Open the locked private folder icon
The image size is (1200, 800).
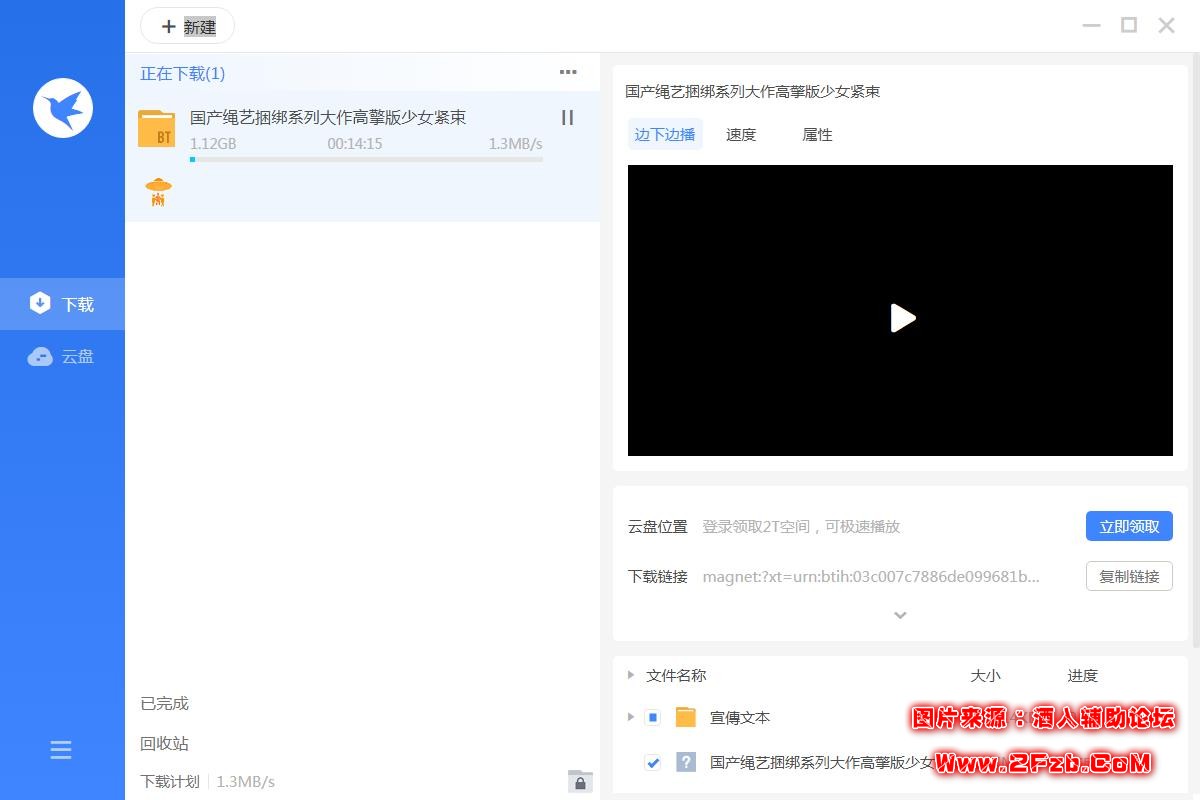pyautogui.click(x=580, y=781)
